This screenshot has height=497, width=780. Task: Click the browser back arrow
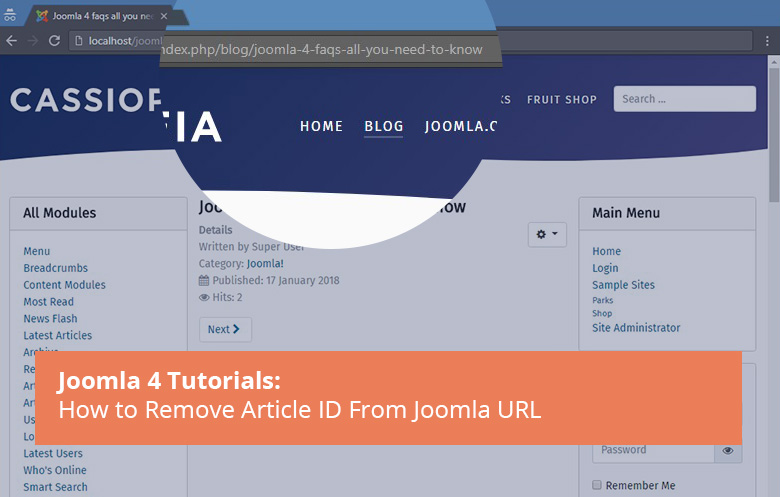11,41
